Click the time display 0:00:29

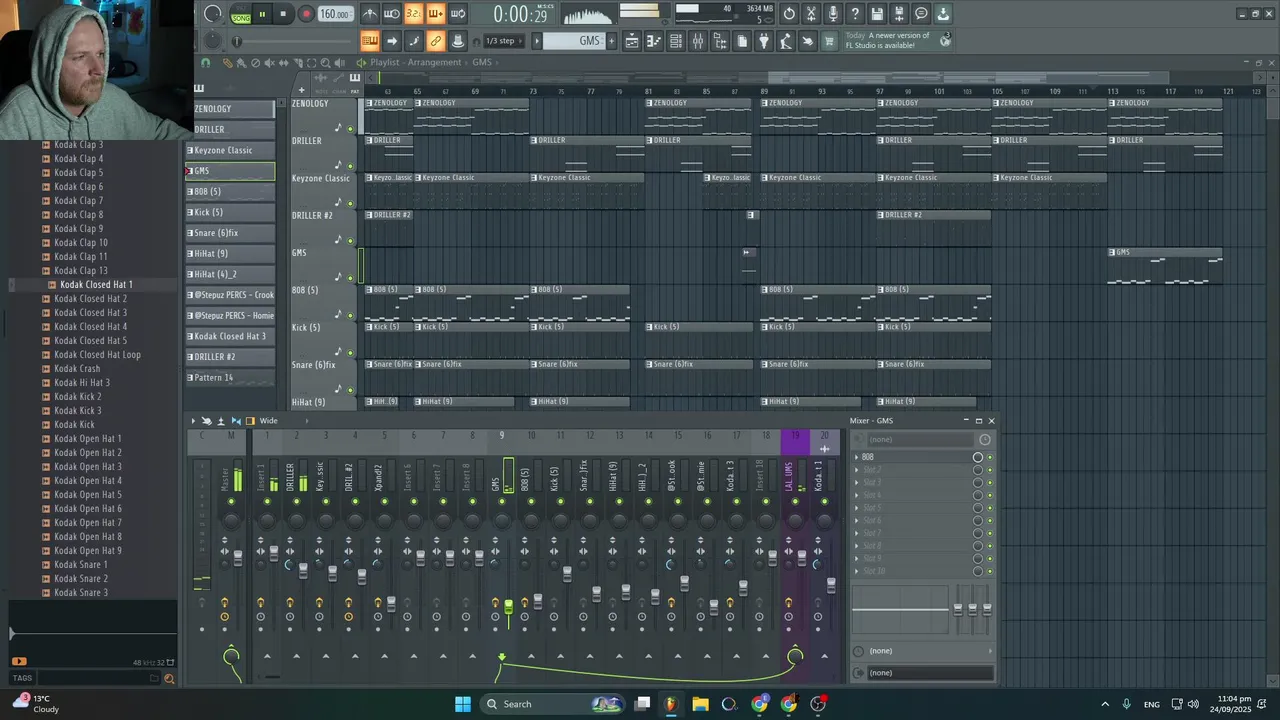(521, 14)
